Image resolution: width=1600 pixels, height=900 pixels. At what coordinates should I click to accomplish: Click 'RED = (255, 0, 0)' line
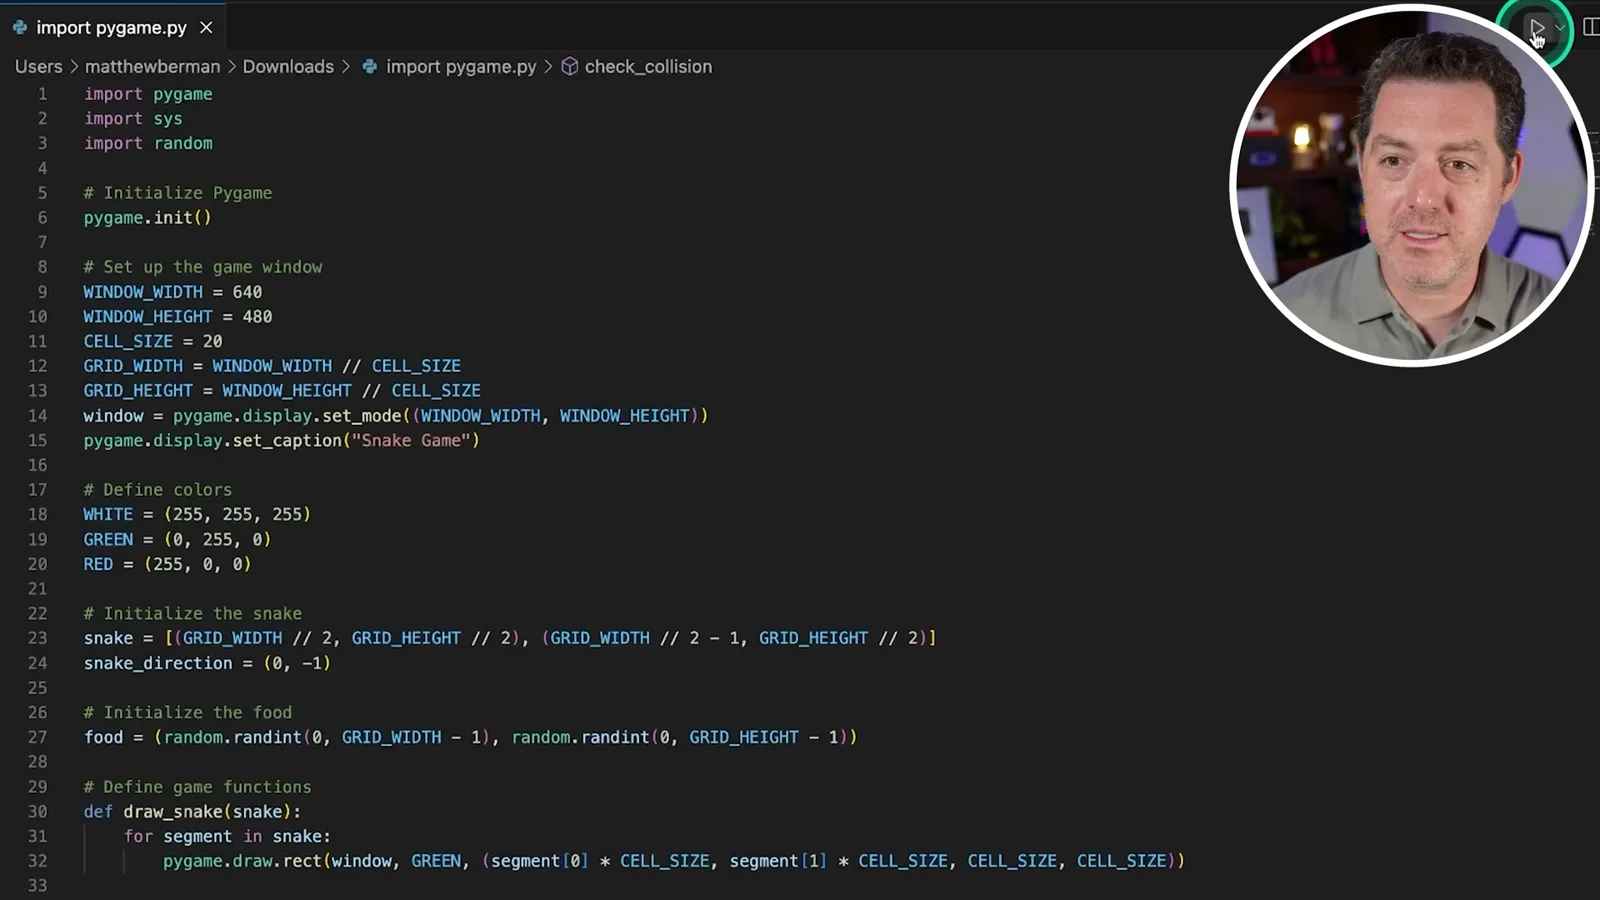[x=167, y=564]
